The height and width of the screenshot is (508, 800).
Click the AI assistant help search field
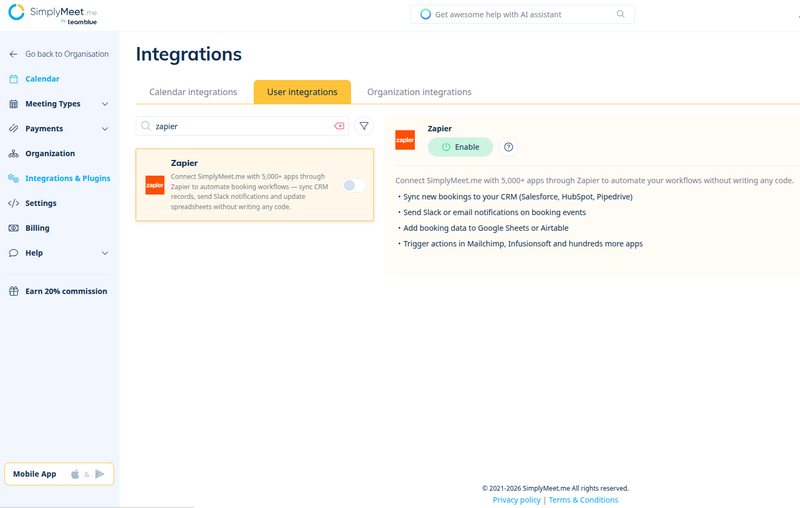(x=522, y=14)
